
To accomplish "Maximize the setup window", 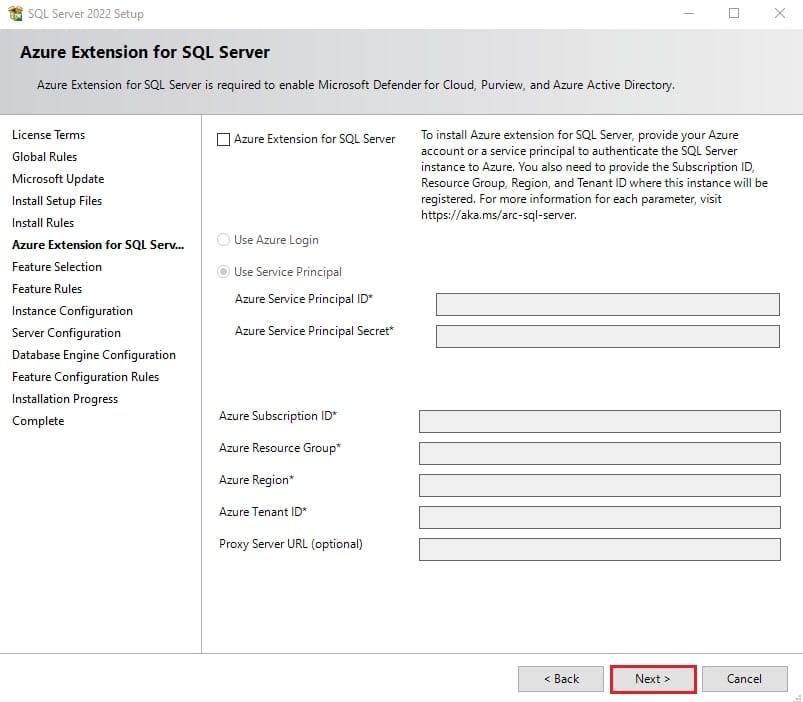I will pos(734,13).
